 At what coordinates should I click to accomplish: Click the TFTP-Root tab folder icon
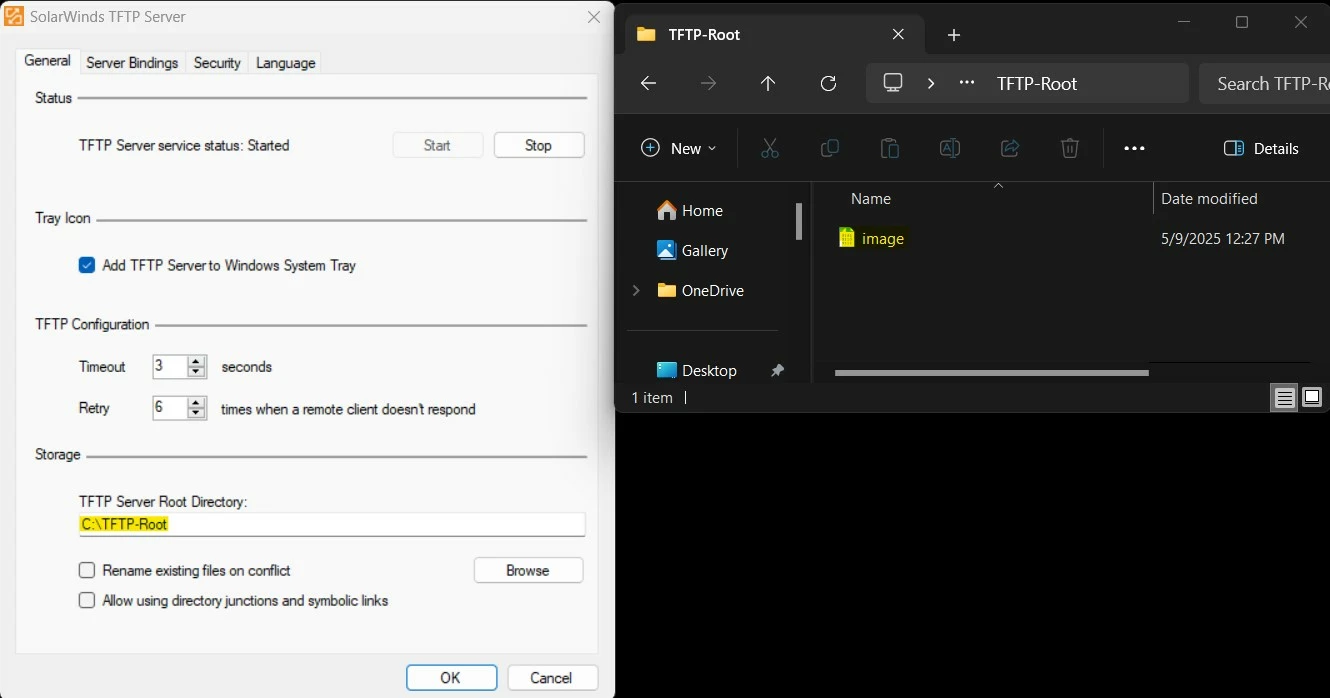(x=646, y=34)
